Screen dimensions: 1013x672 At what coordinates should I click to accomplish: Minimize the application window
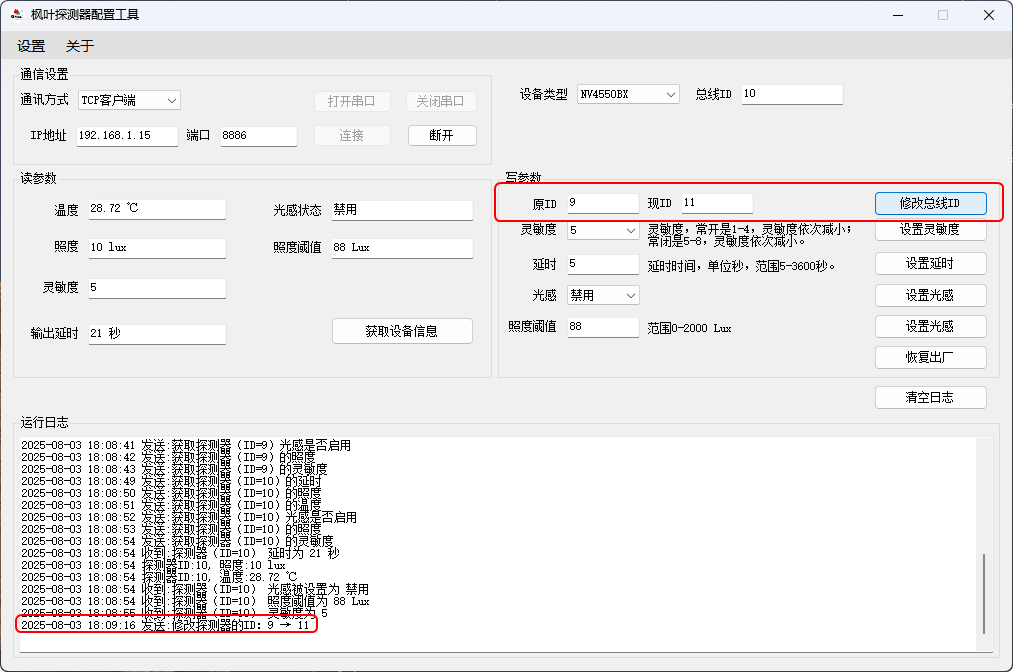click(898, 15)
